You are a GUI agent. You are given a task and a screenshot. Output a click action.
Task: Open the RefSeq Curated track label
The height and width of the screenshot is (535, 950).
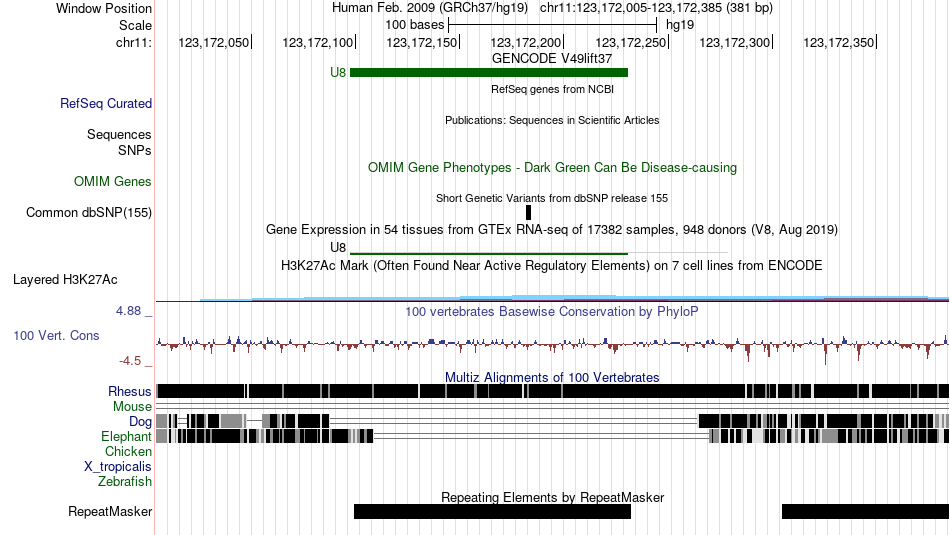[x=106, y=104]
